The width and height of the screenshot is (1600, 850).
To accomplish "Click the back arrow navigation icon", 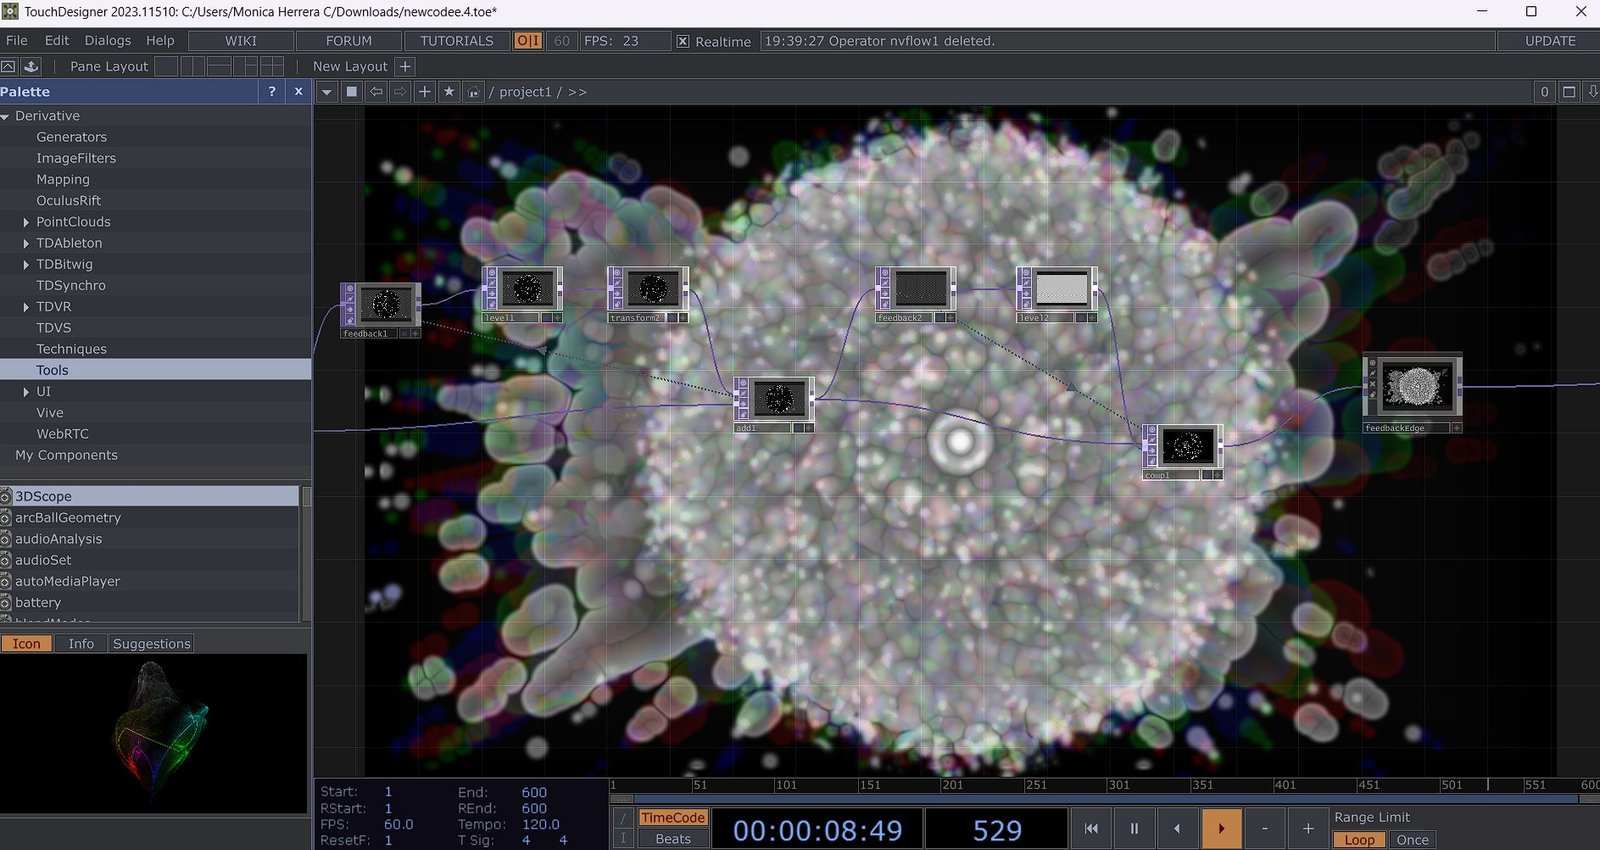I will click(376, 92).
